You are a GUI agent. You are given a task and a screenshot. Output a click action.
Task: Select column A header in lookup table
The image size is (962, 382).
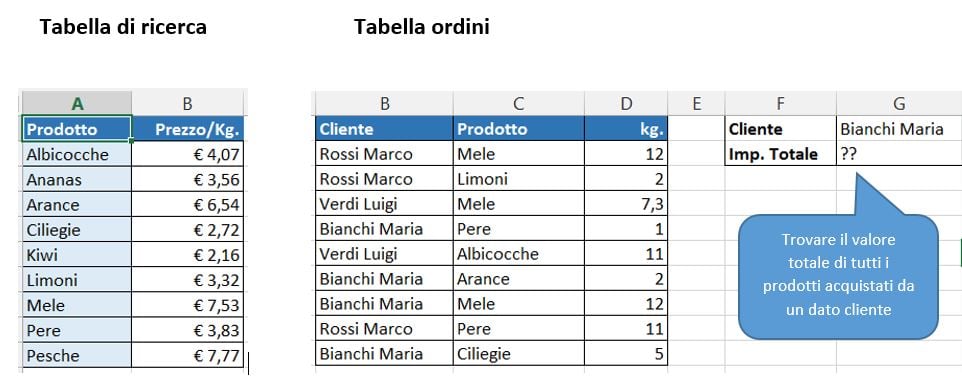(77, 104)
